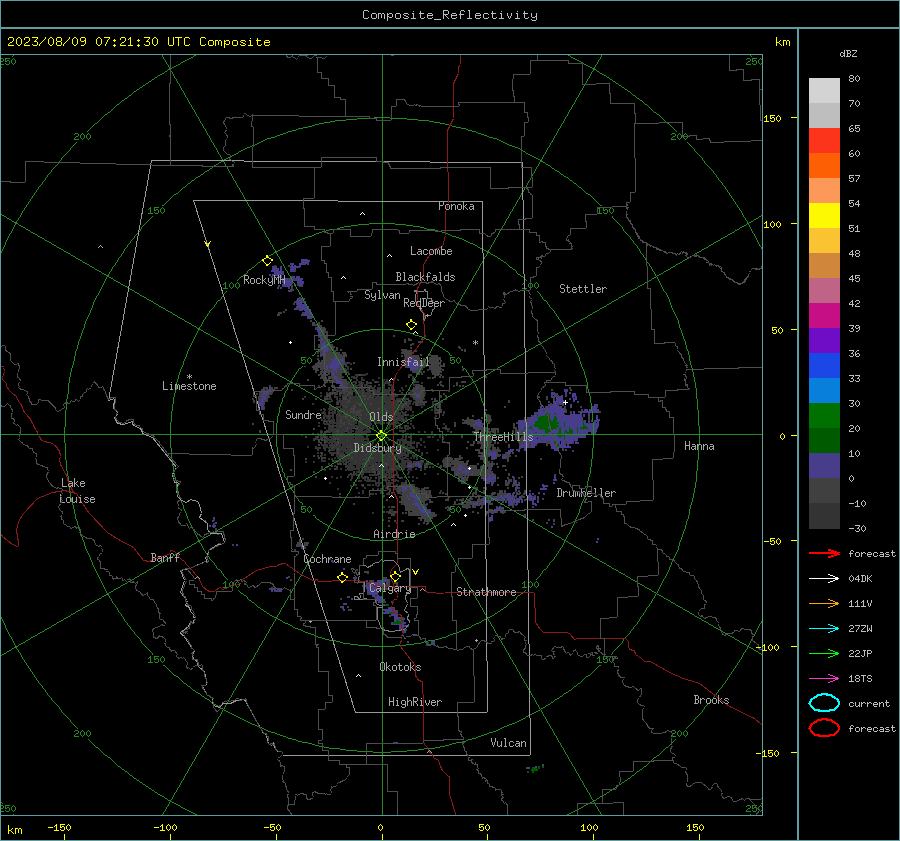Click the Lacombe town label

[431, 251]
